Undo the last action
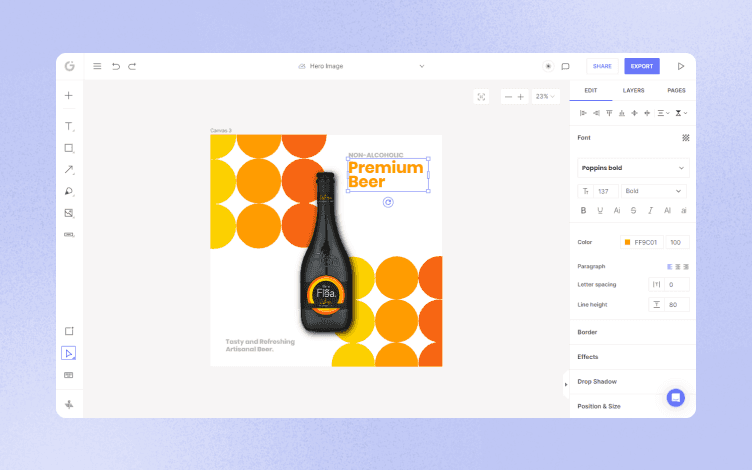Viewport: 752px width, 470px height. [116, 66]
